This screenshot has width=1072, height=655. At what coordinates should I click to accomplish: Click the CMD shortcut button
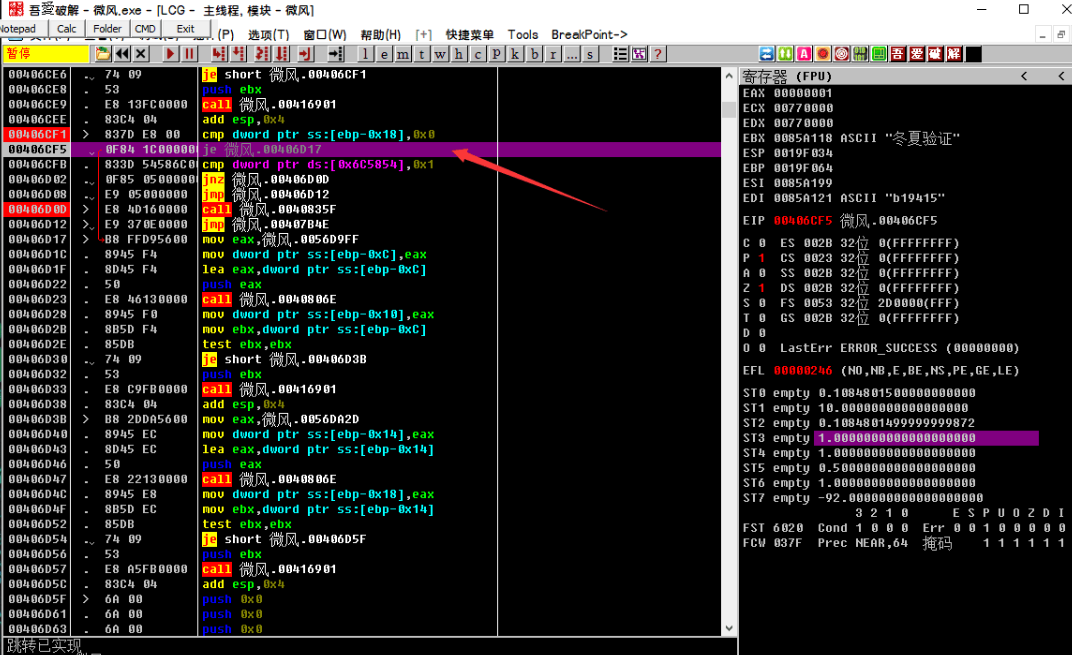click(x=145, y=29)
